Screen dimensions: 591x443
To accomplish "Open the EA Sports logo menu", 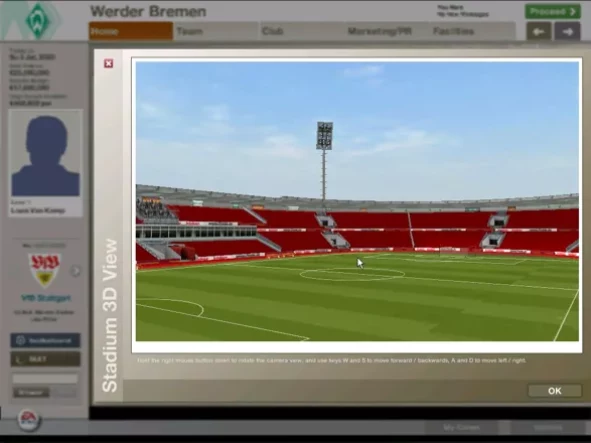I will 29,420.
